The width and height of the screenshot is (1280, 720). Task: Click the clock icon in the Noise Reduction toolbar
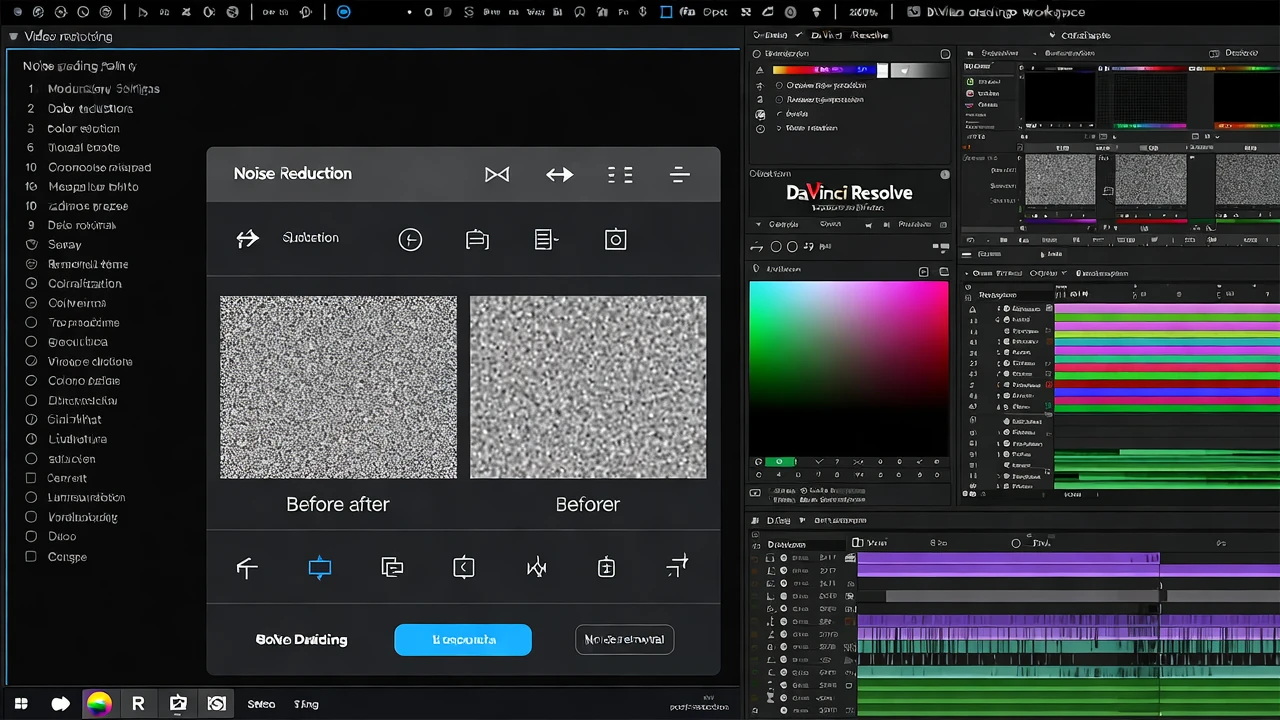(410, 240)
